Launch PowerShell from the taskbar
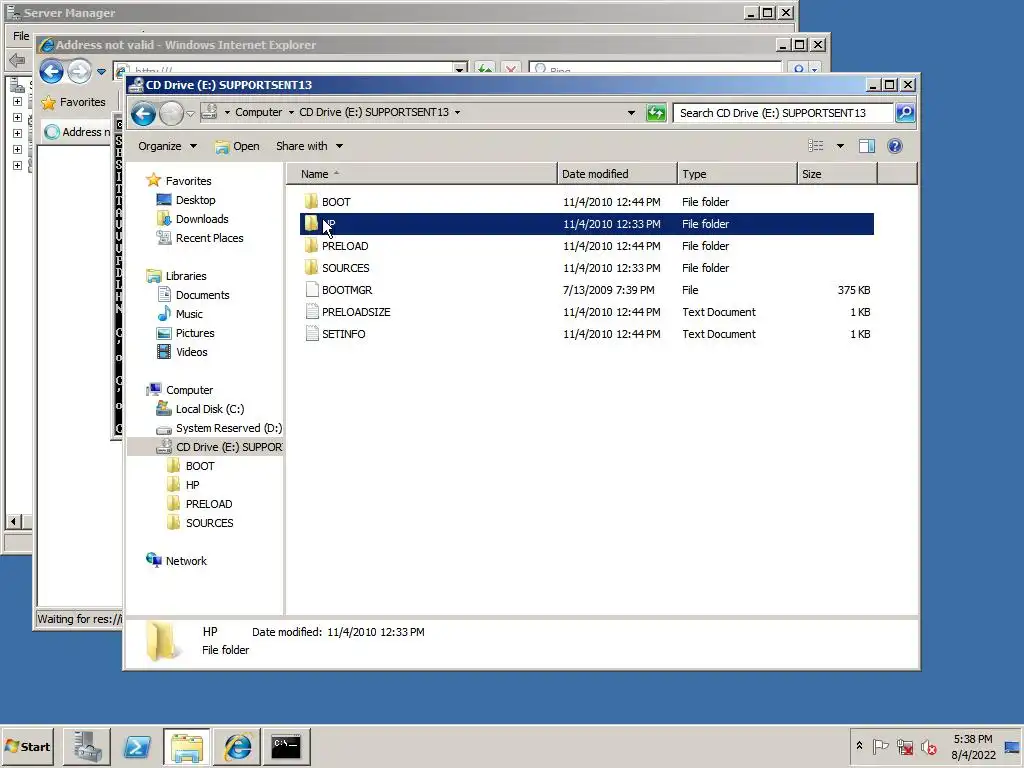Viewport: 1024px width, 768px height. coord(136,746)
